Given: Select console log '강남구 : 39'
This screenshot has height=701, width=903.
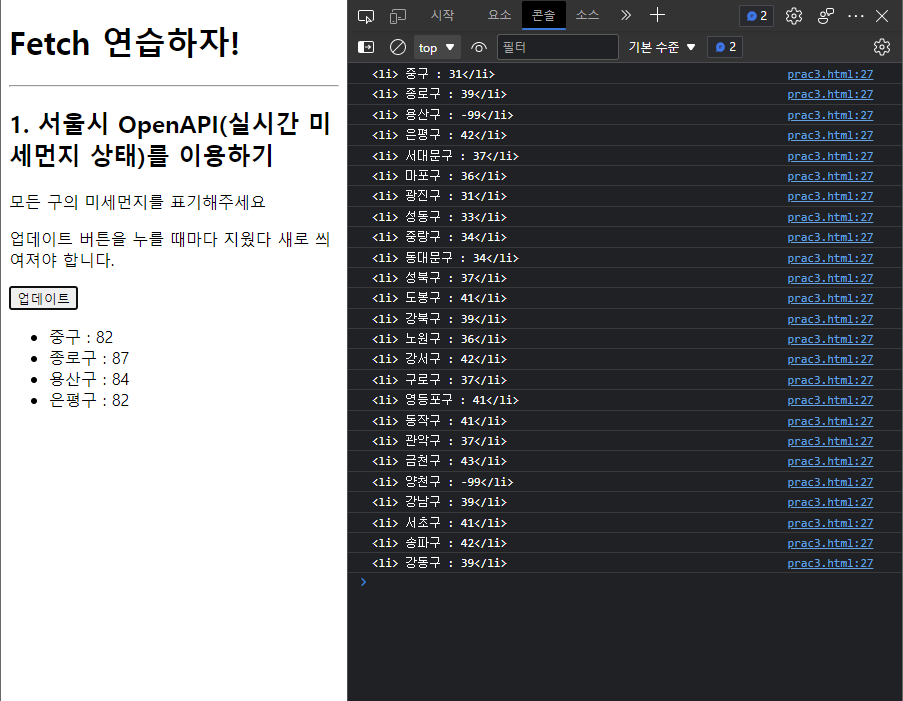Looking at the screenshot, I should coord(439,502).
